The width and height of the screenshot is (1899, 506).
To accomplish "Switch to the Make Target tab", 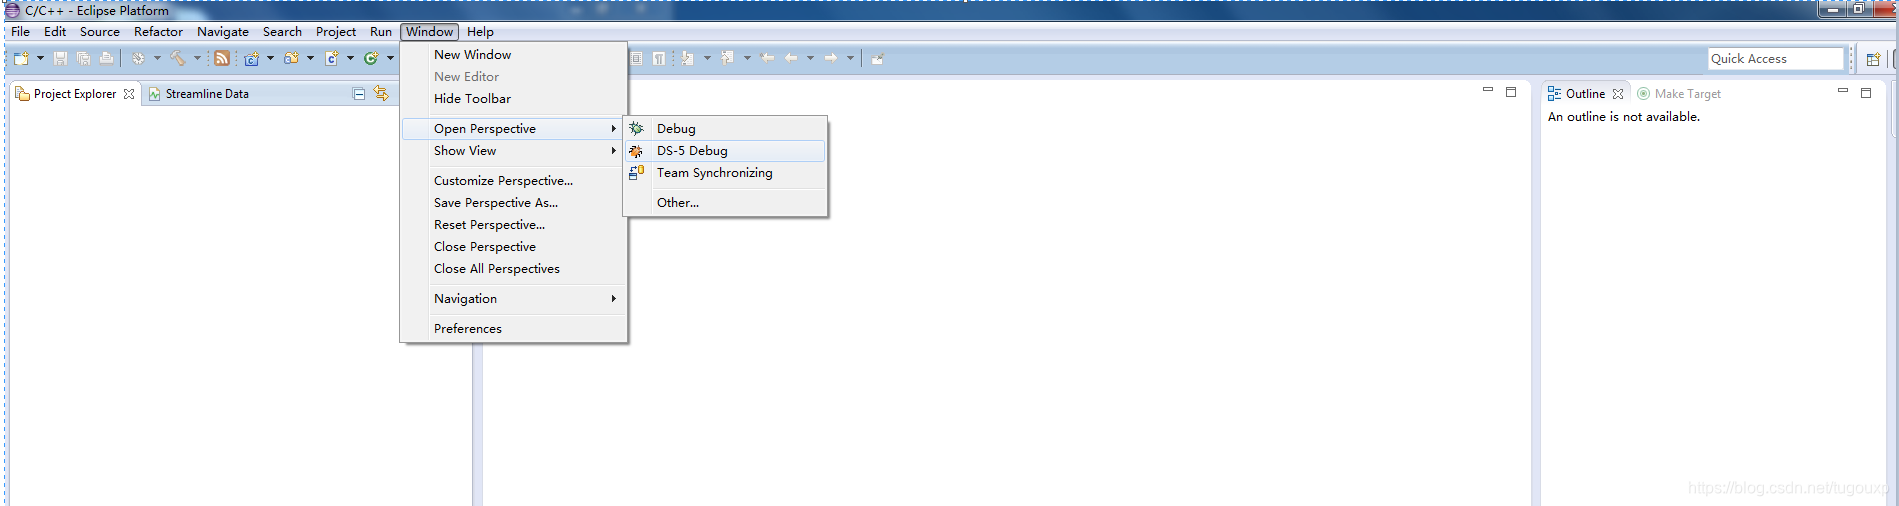I will pos(1679,94).
